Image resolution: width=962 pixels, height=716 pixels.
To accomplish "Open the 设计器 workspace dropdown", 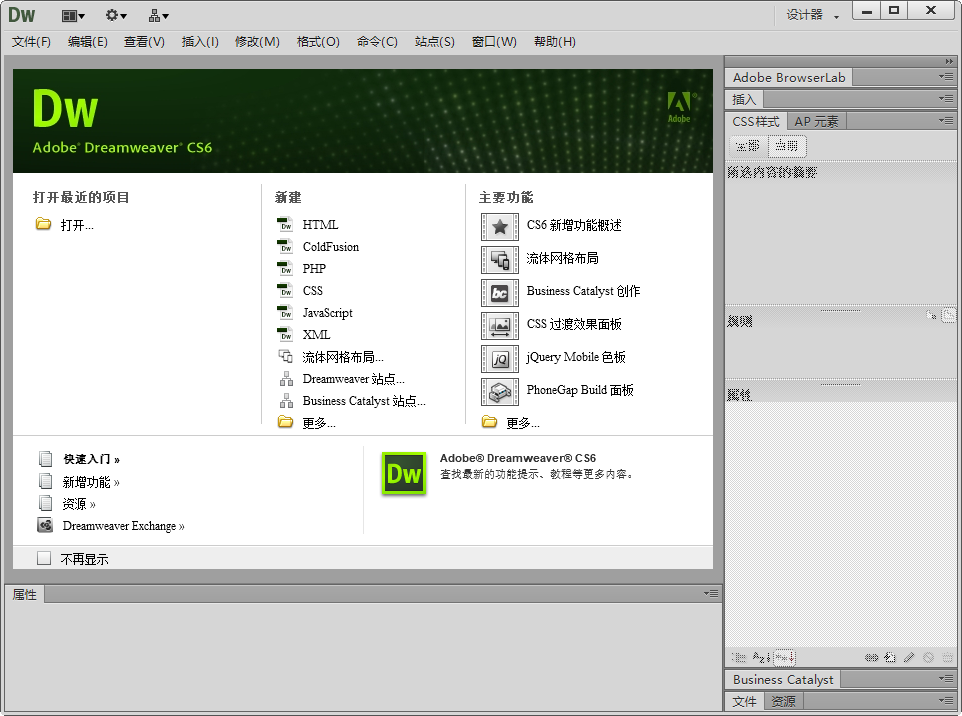I will 813,15.
